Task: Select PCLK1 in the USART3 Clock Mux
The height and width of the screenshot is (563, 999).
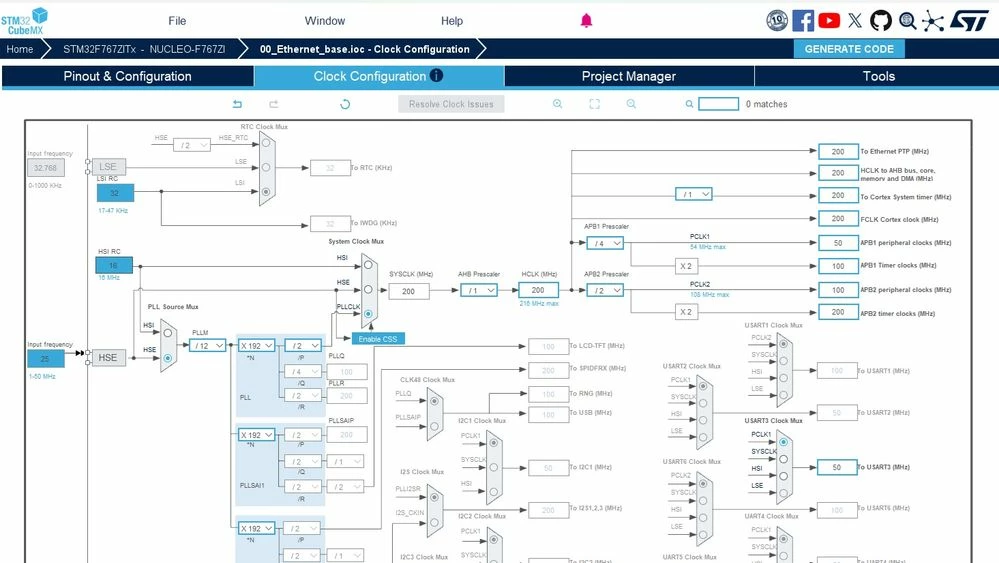Action: point(784,441)
